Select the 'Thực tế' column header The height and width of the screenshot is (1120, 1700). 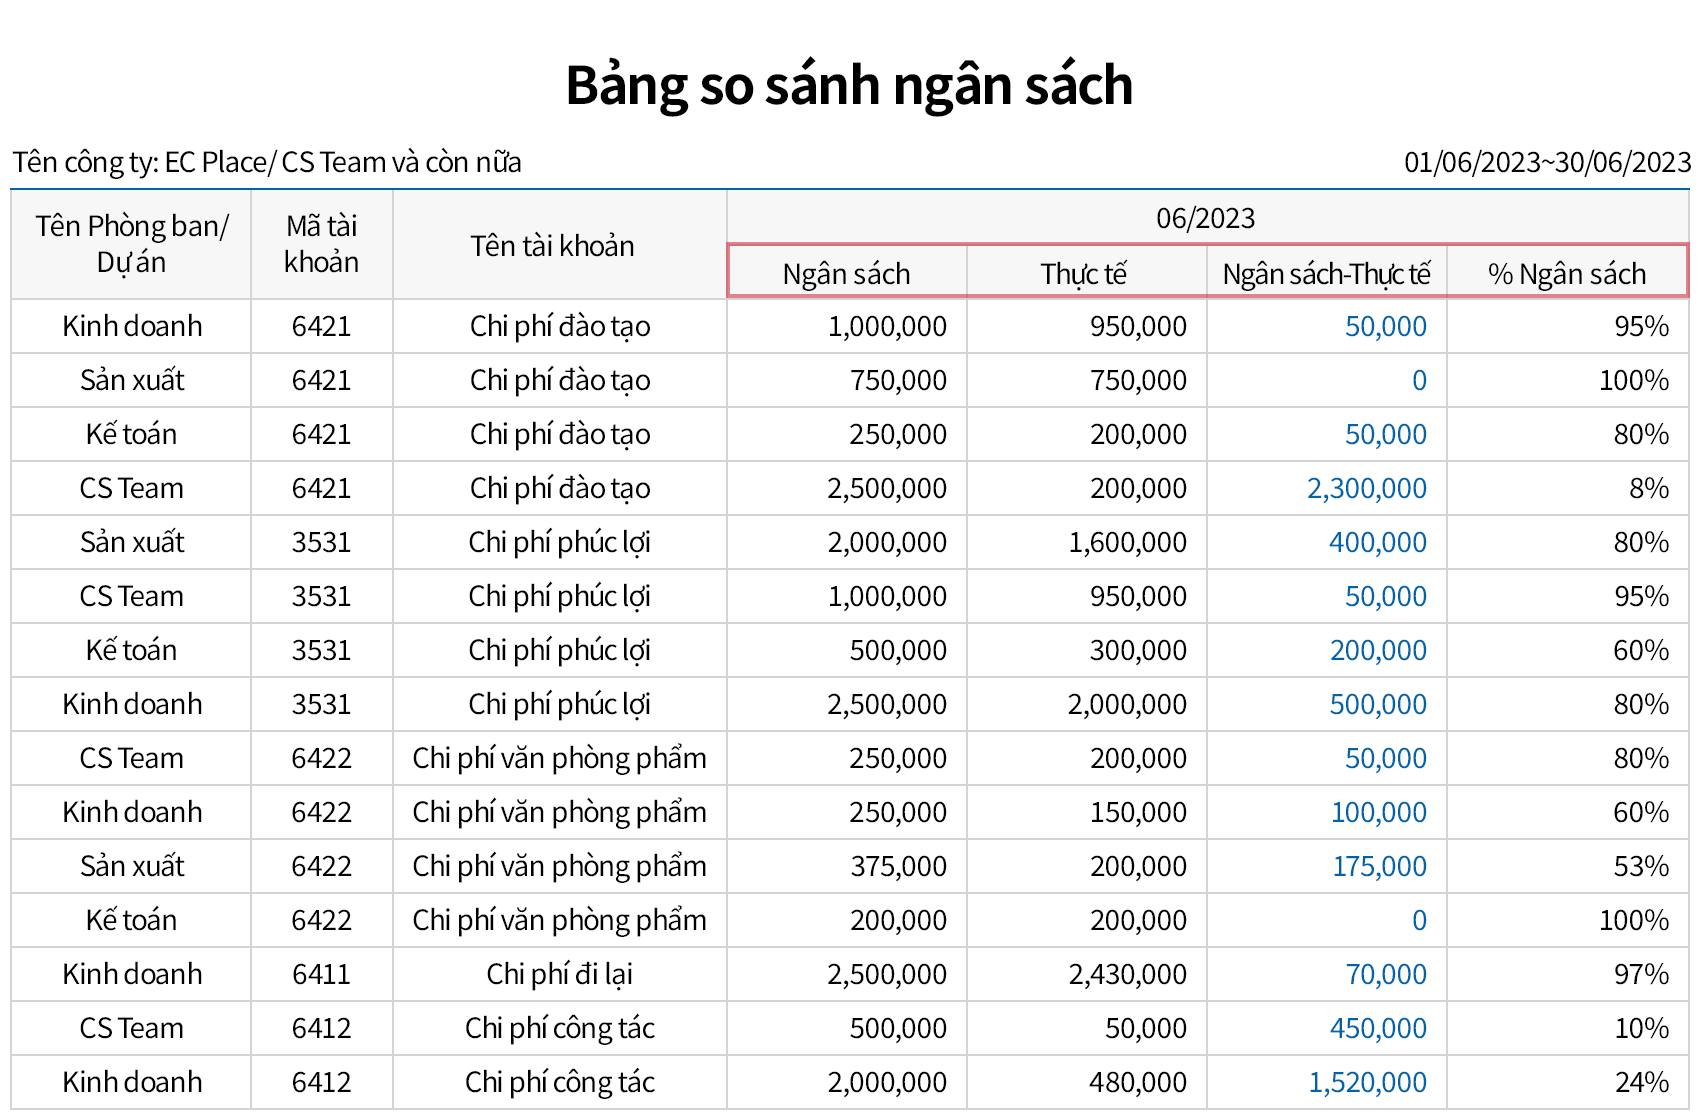pos(1084,273)
